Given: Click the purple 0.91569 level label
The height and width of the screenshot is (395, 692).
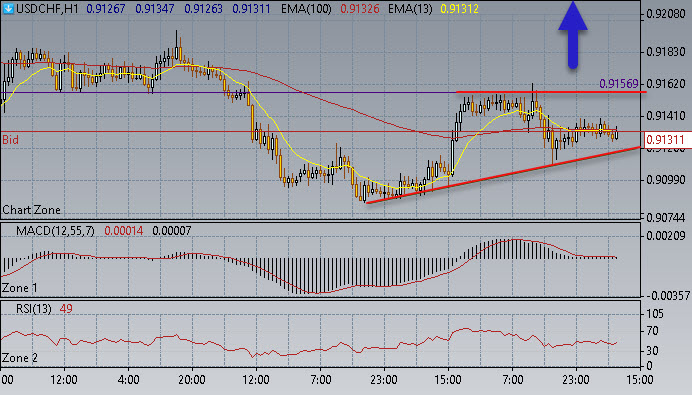Looking at the screenshot, I should 619,83.
